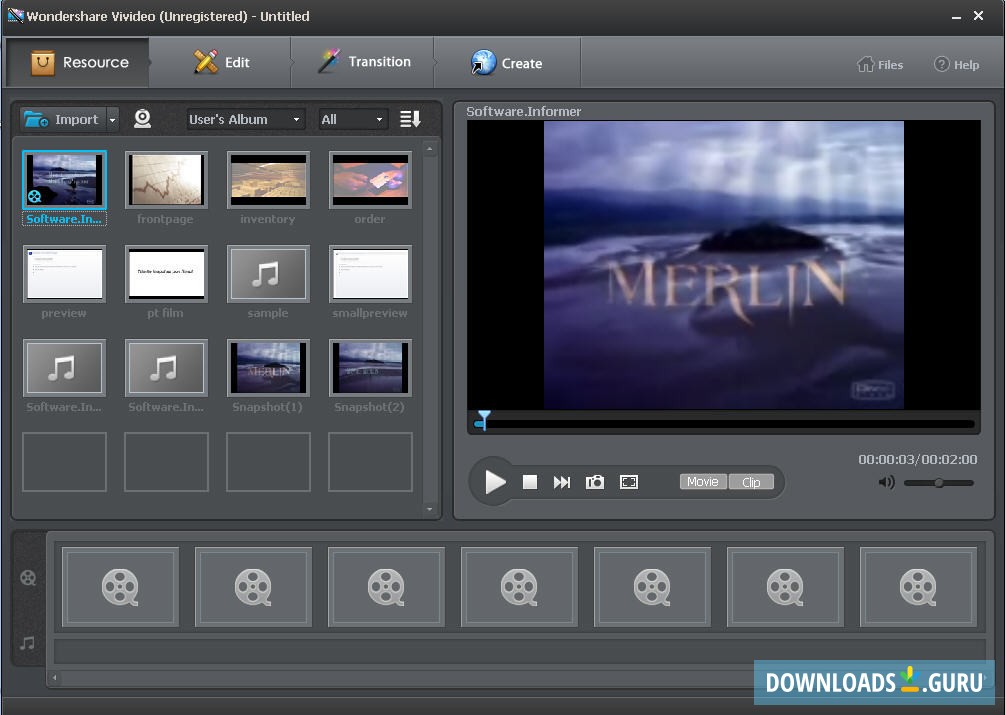Select the video track film reel icon
Screen dimensions: 1005x715
[28, 577]
